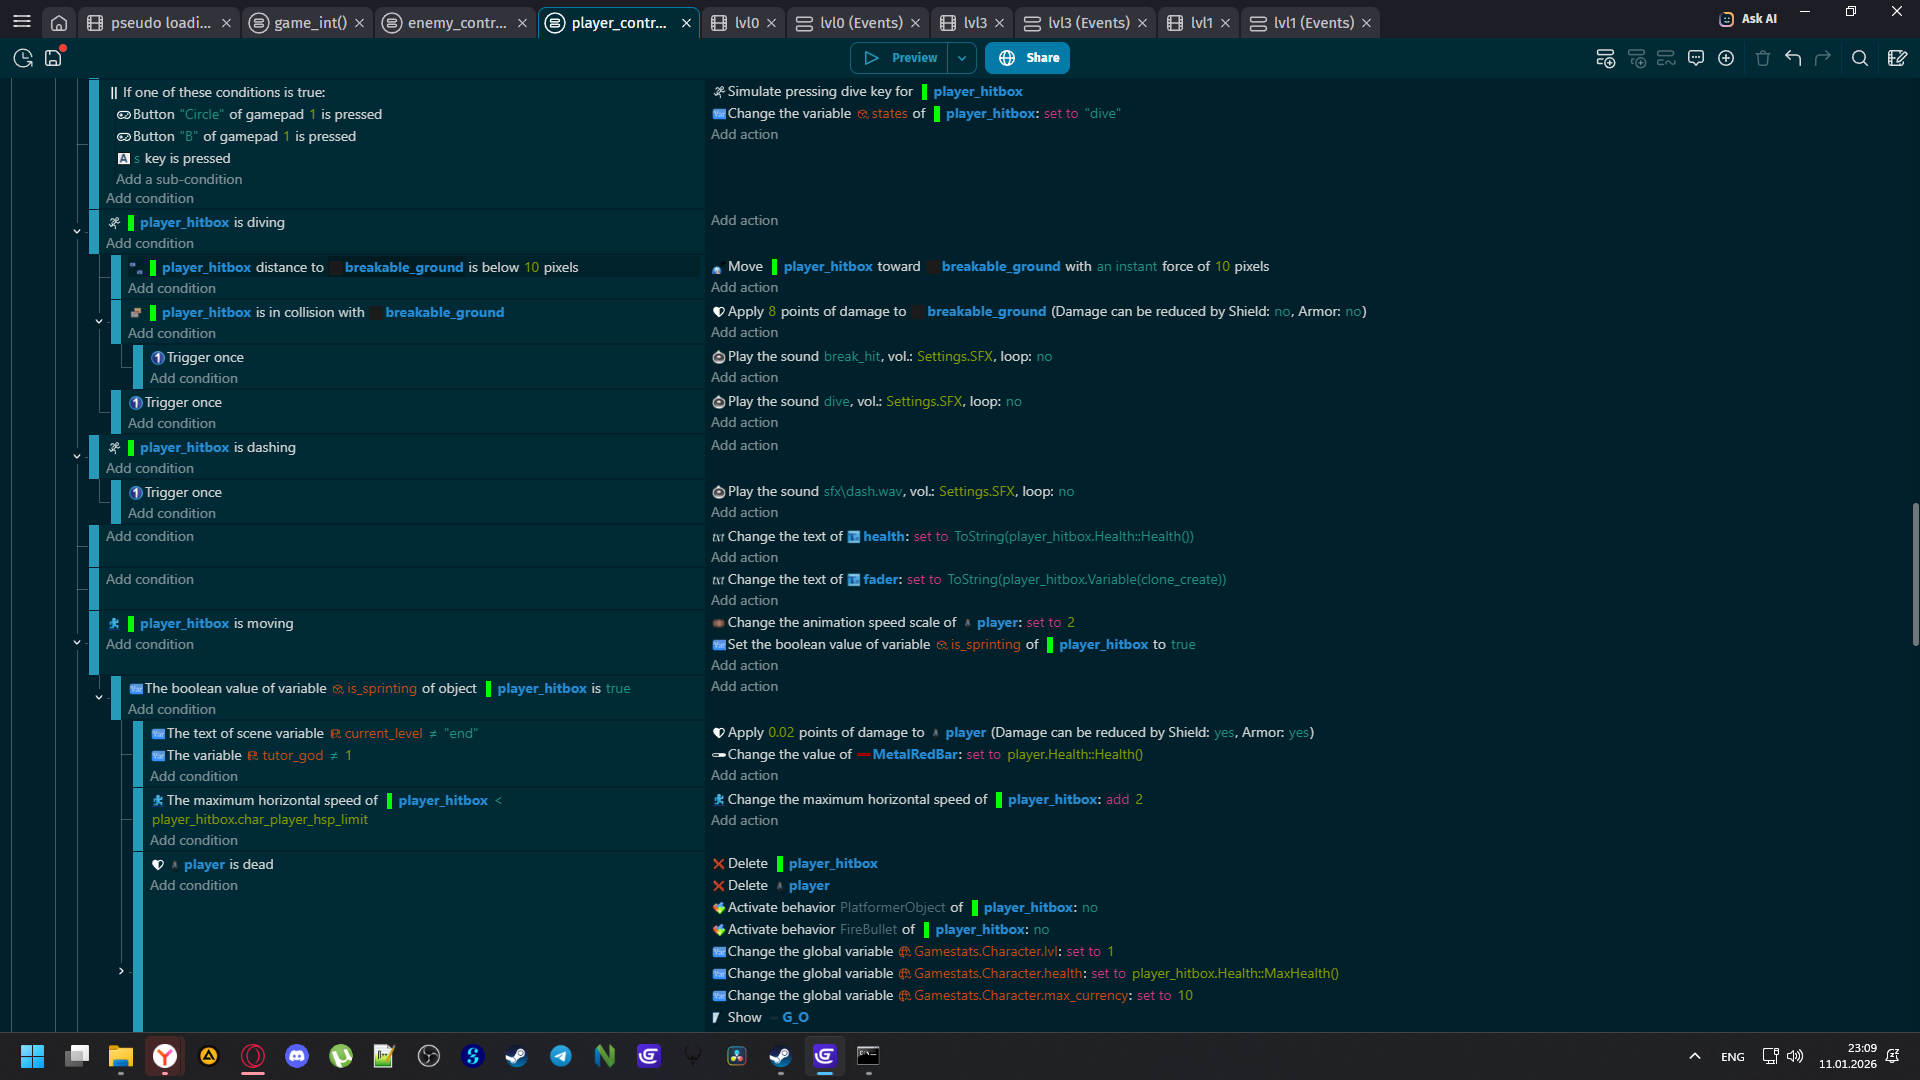This screenshot has height=1080, width=1920.
Task: Click the vertical scrollbar thumb
Action: coord(1914,575)
